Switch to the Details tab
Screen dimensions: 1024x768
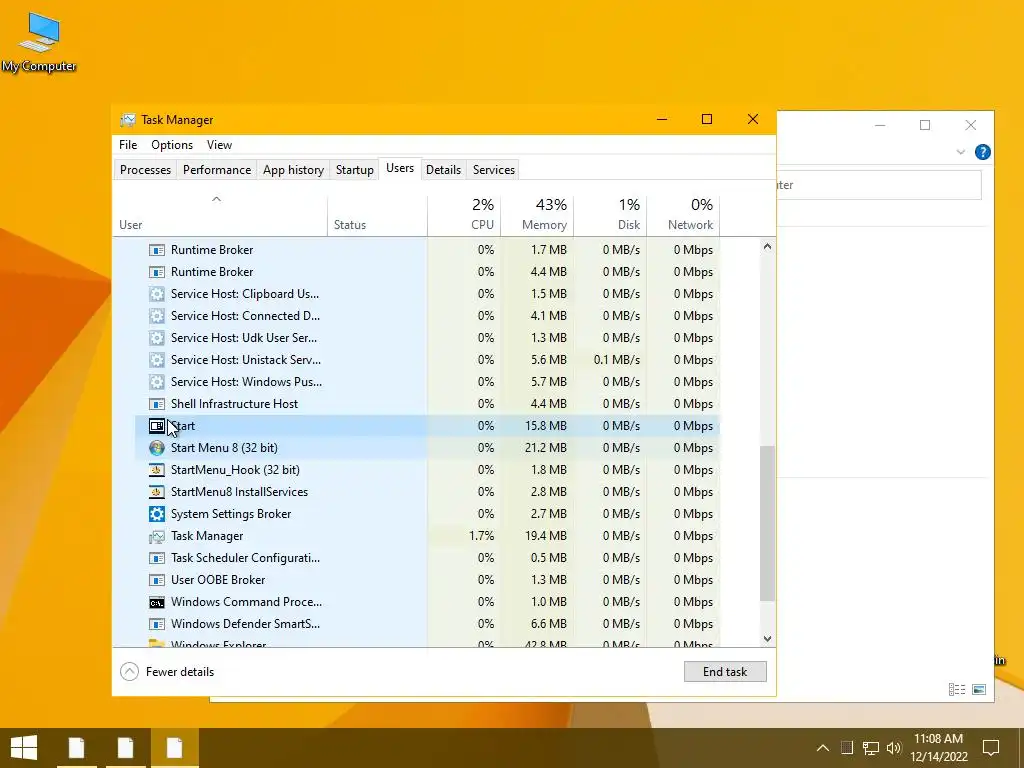[x=443, y=170]
